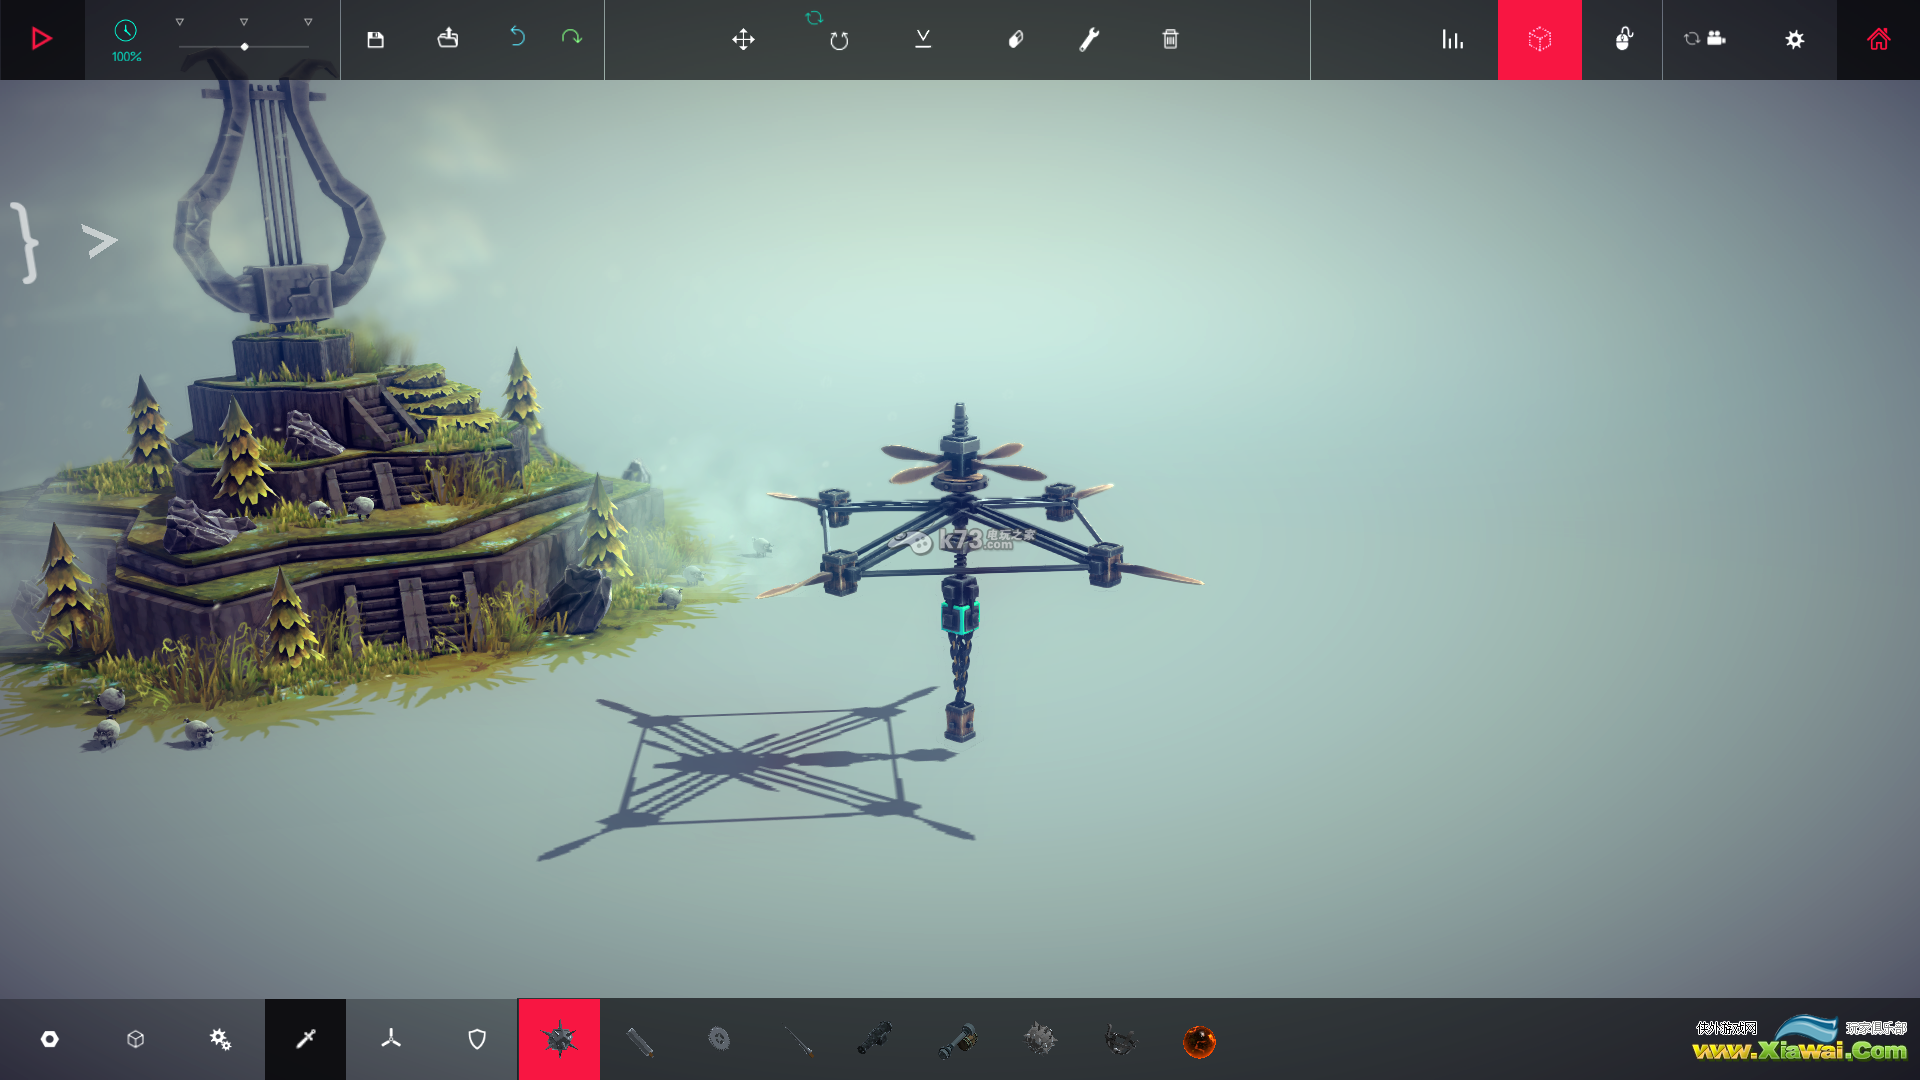Save the machine using the floppy disk icon
Viewport: 1920px width, 1080px height.
tap(375, 39)
